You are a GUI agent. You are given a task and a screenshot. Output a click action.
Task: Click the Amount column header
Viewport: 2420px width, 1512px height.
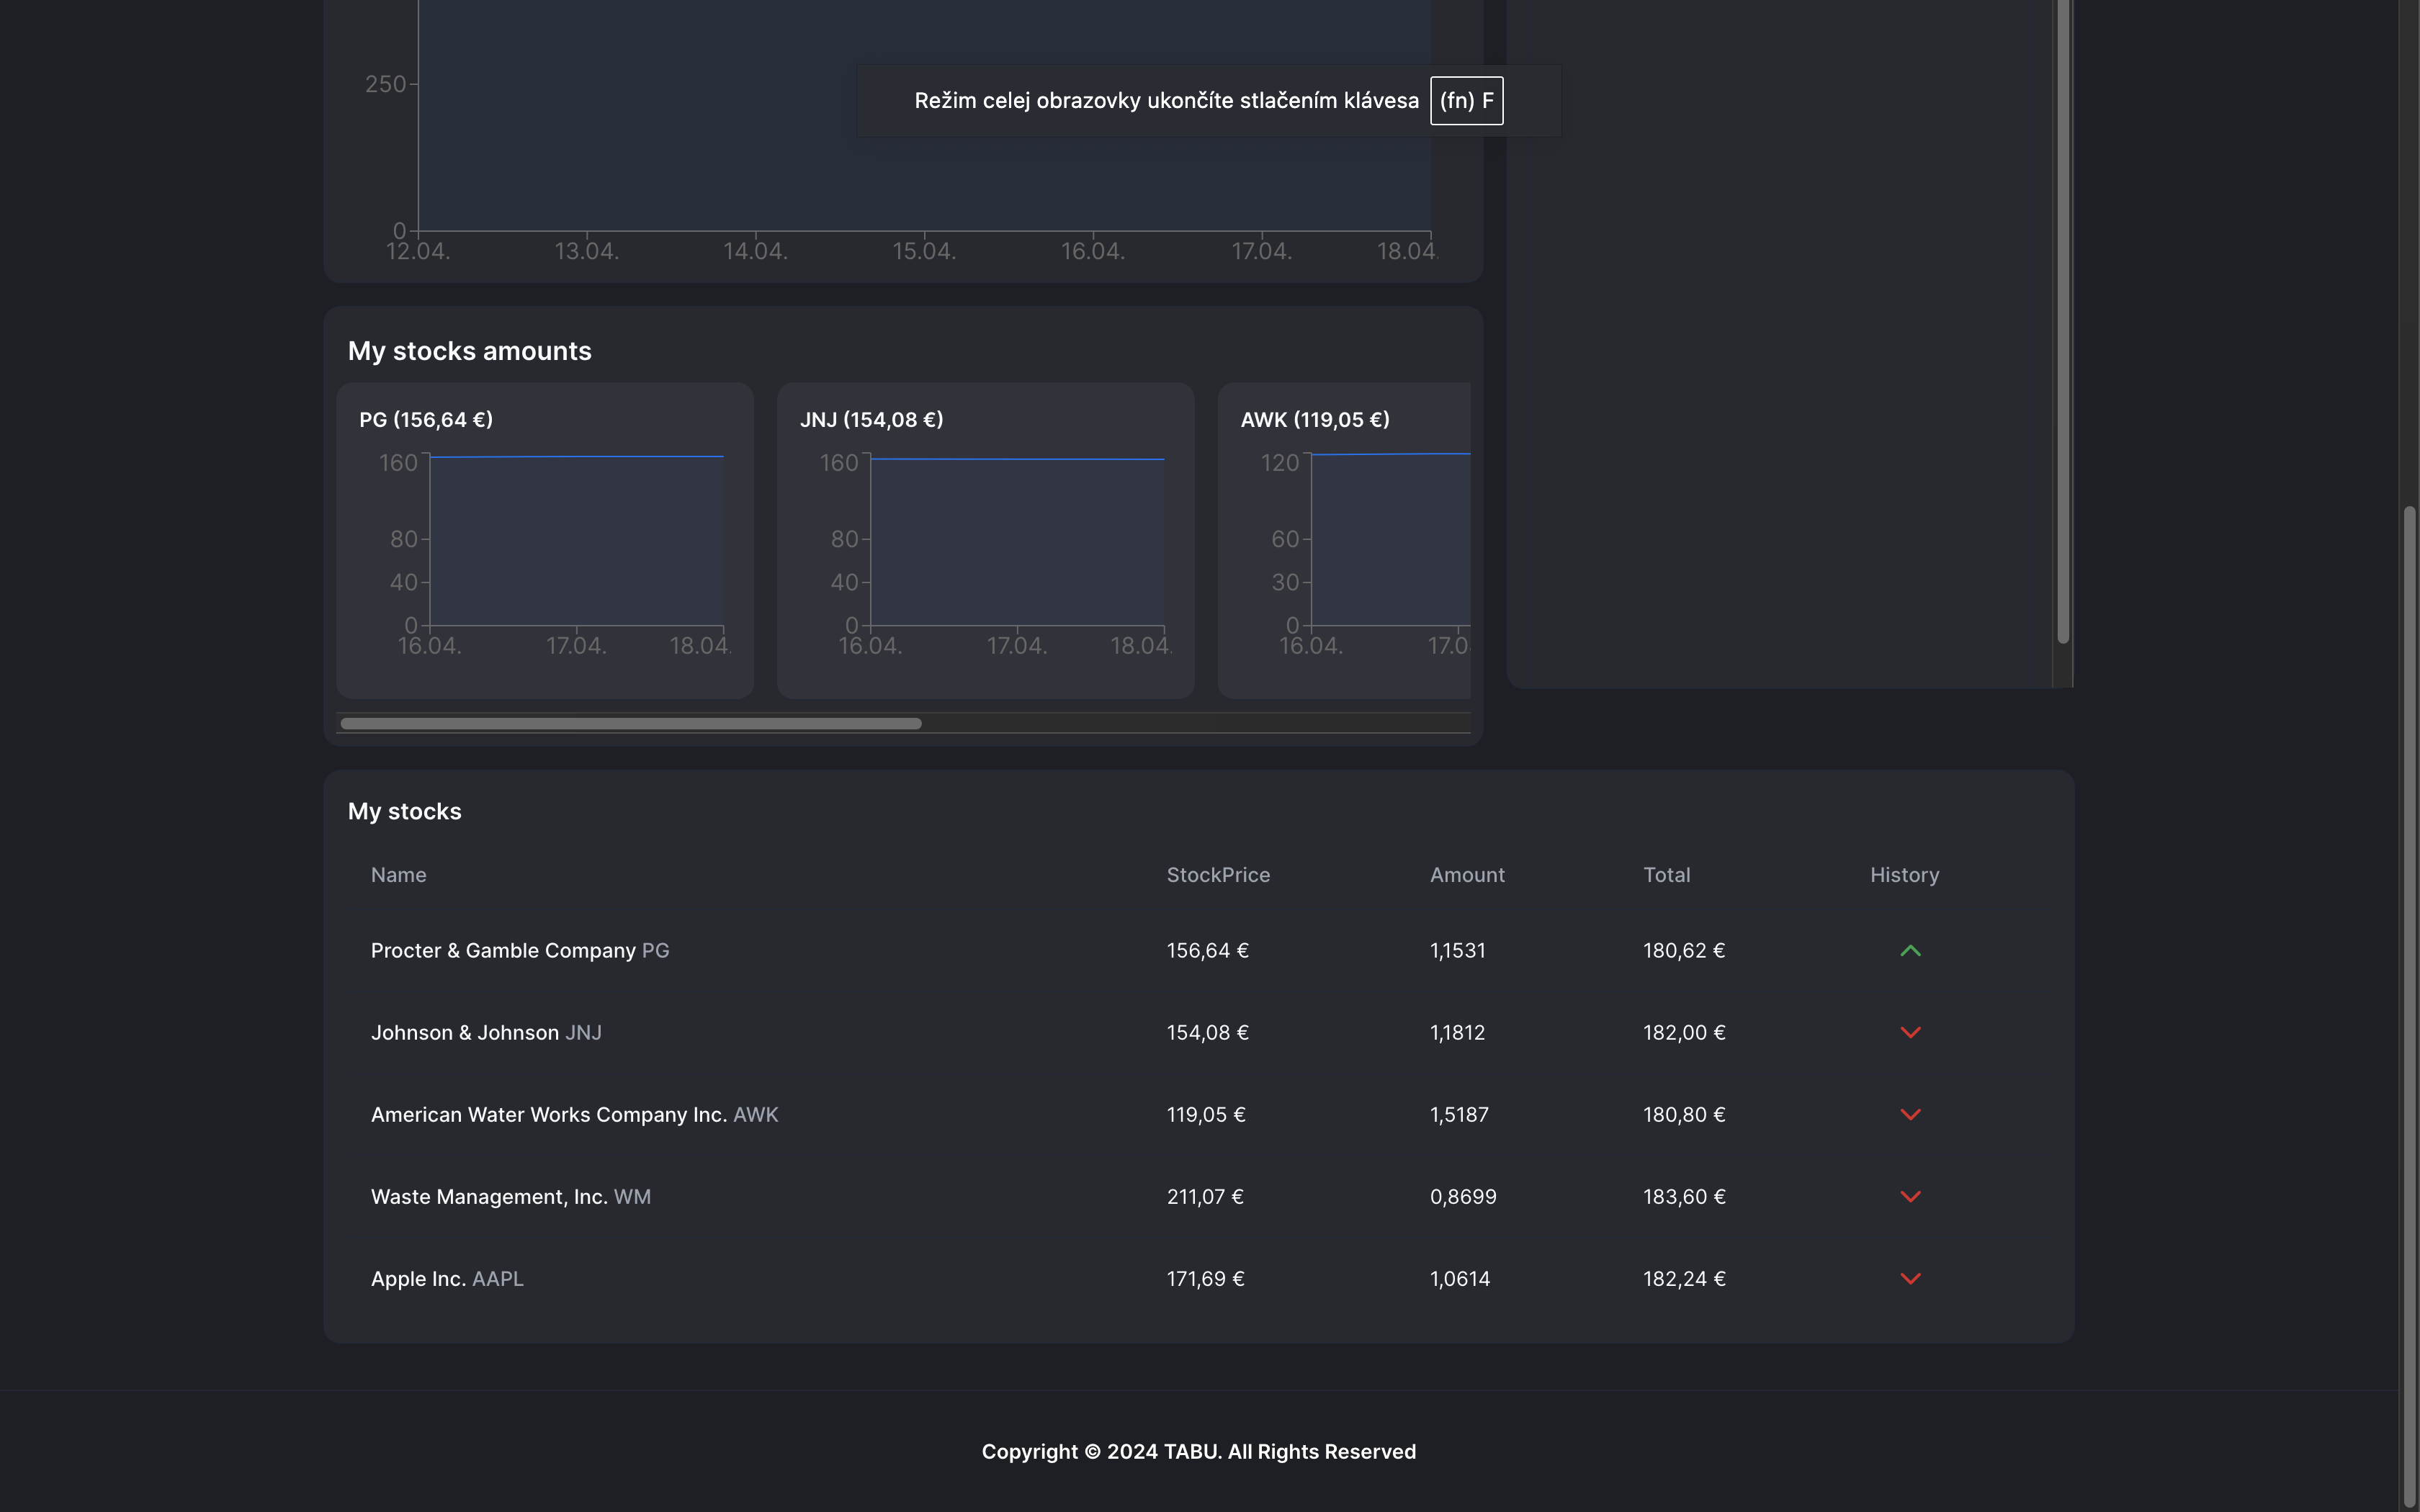[x=1466, y=875]
